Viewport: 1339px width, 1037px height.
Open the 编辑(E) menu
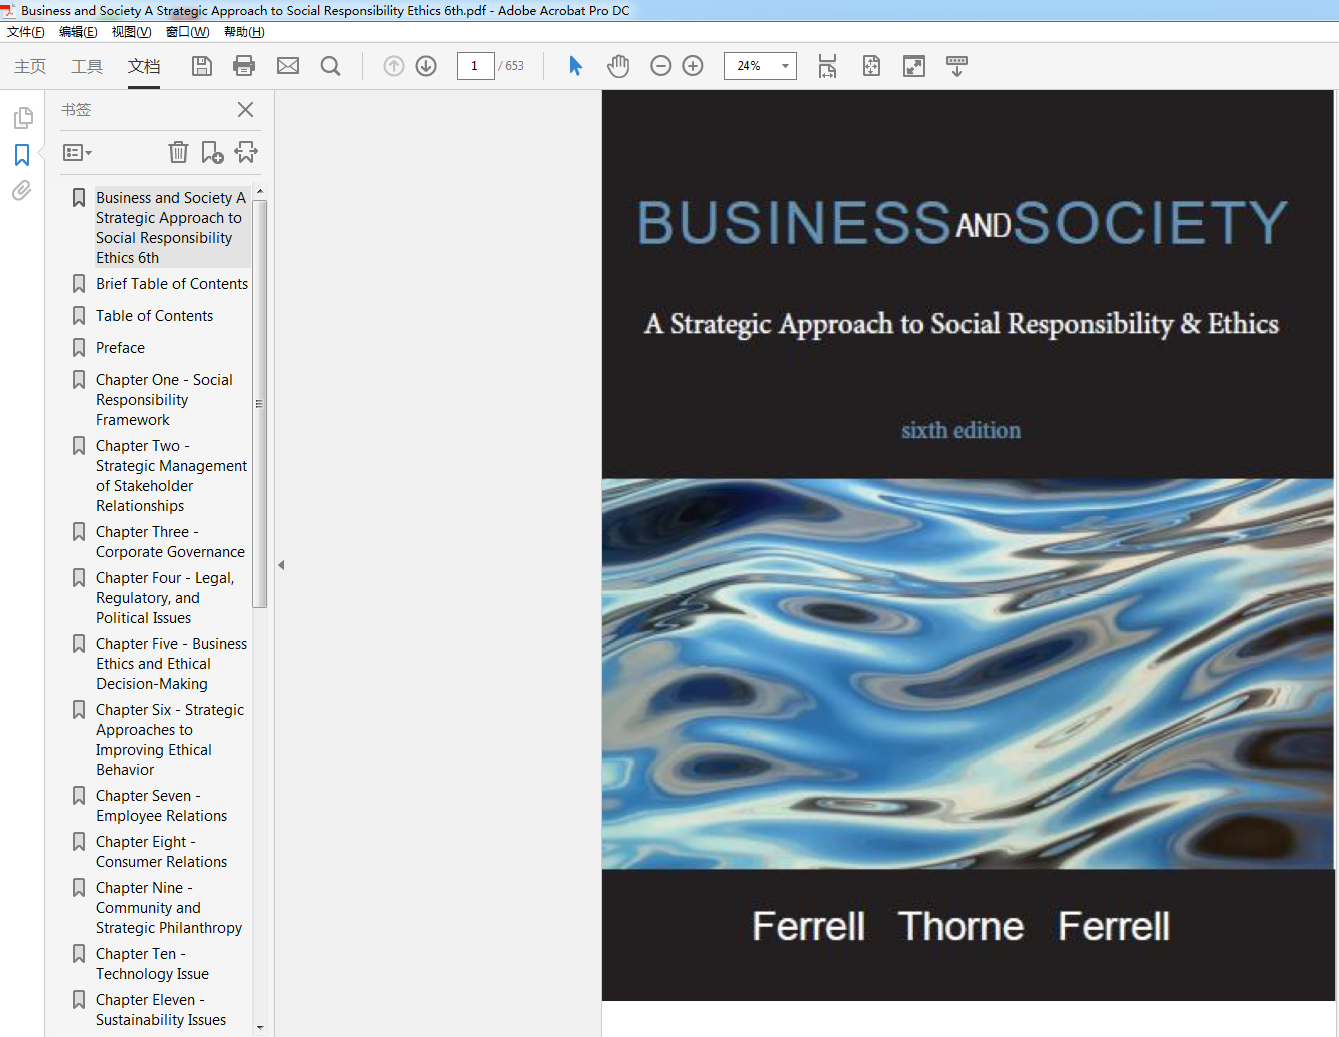tap(78, 32)
